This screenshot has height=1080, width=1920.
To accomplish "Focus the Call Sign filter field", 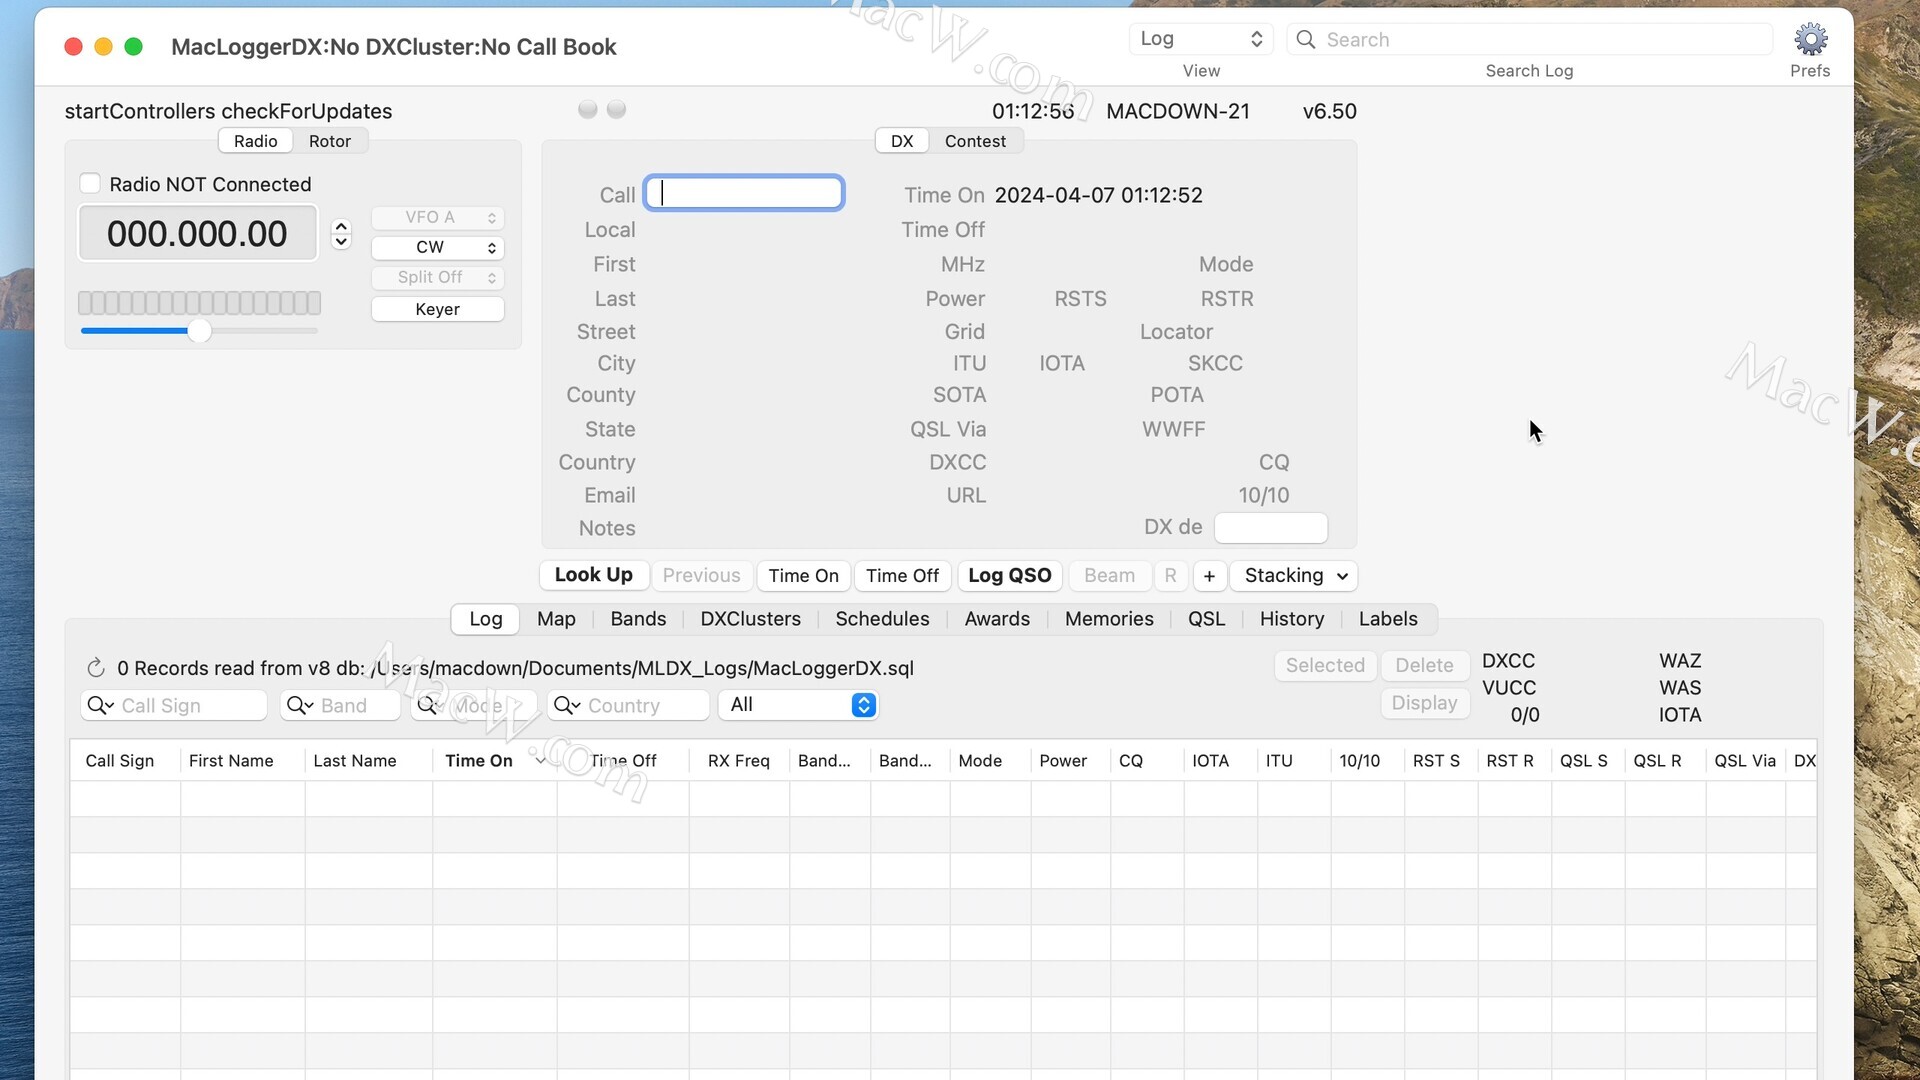I will (x=173, y=706).
